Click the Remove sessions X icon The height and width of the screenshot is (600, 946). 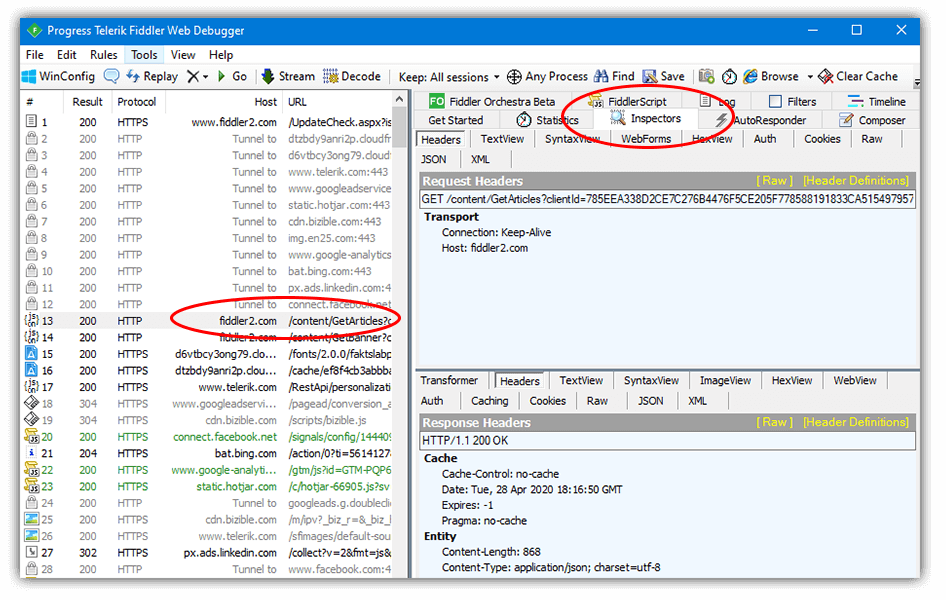(x=192, y=77)
